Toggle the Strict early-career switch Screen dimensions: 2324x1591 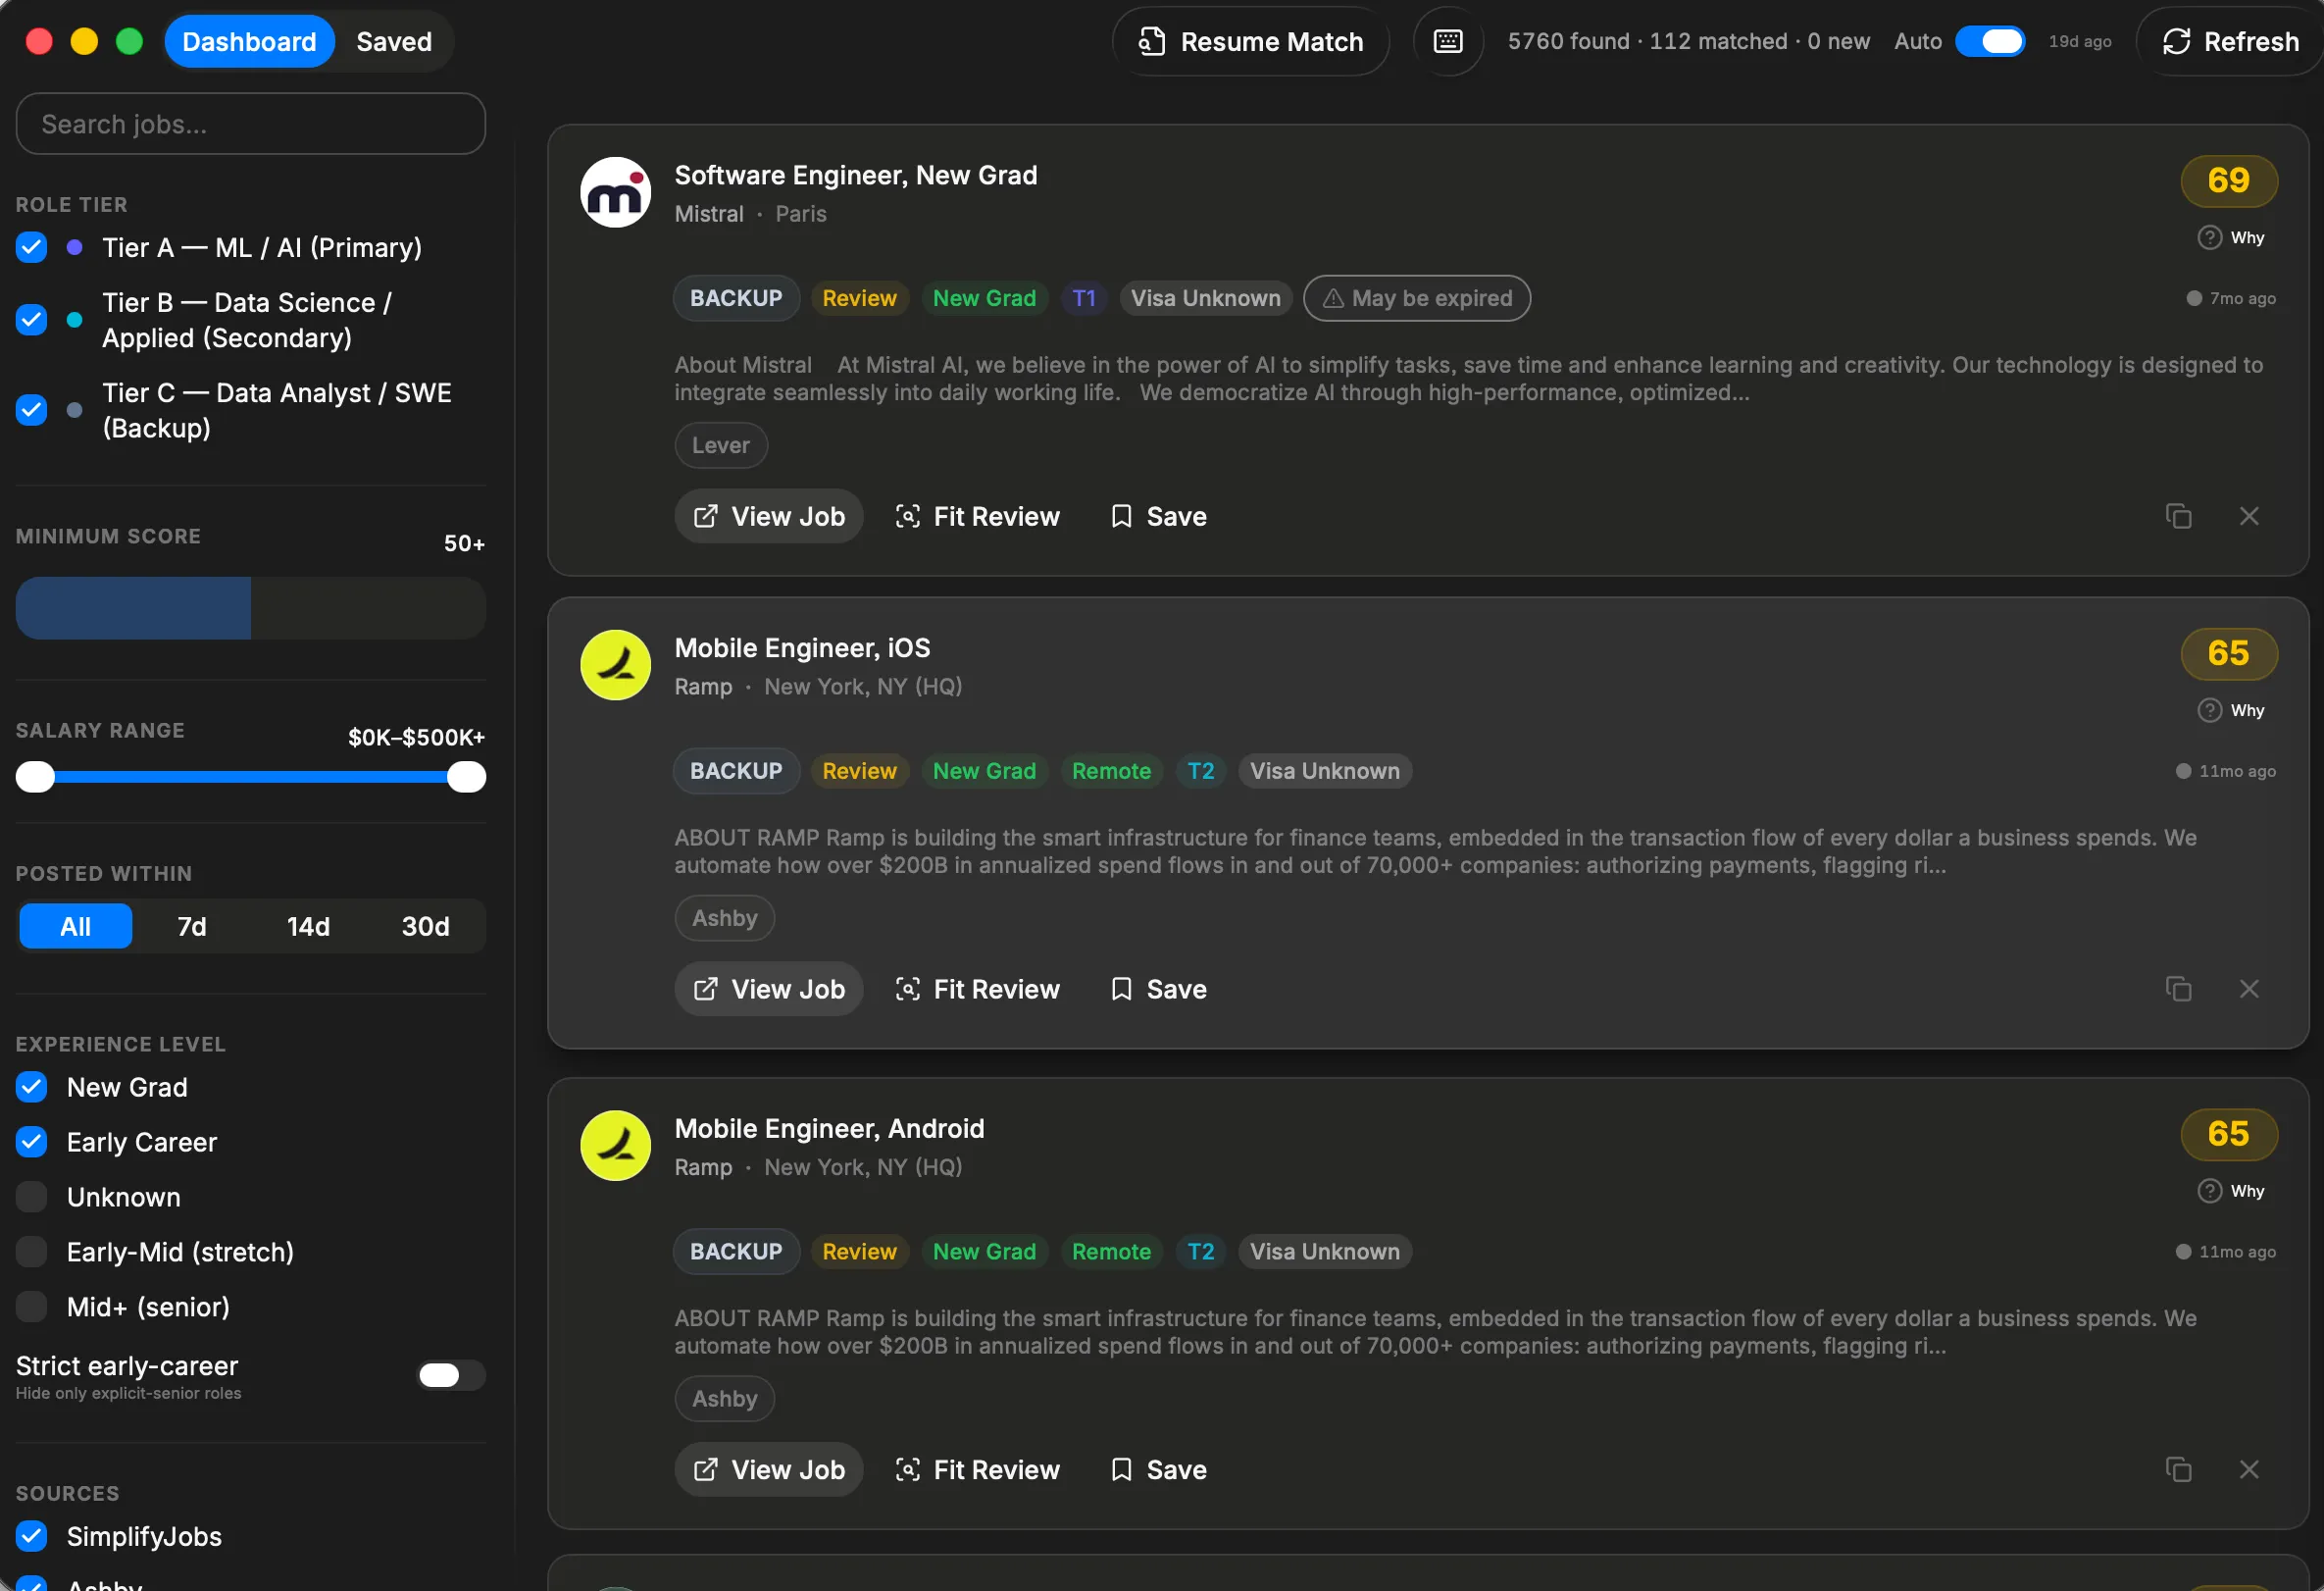[451, 1375]
